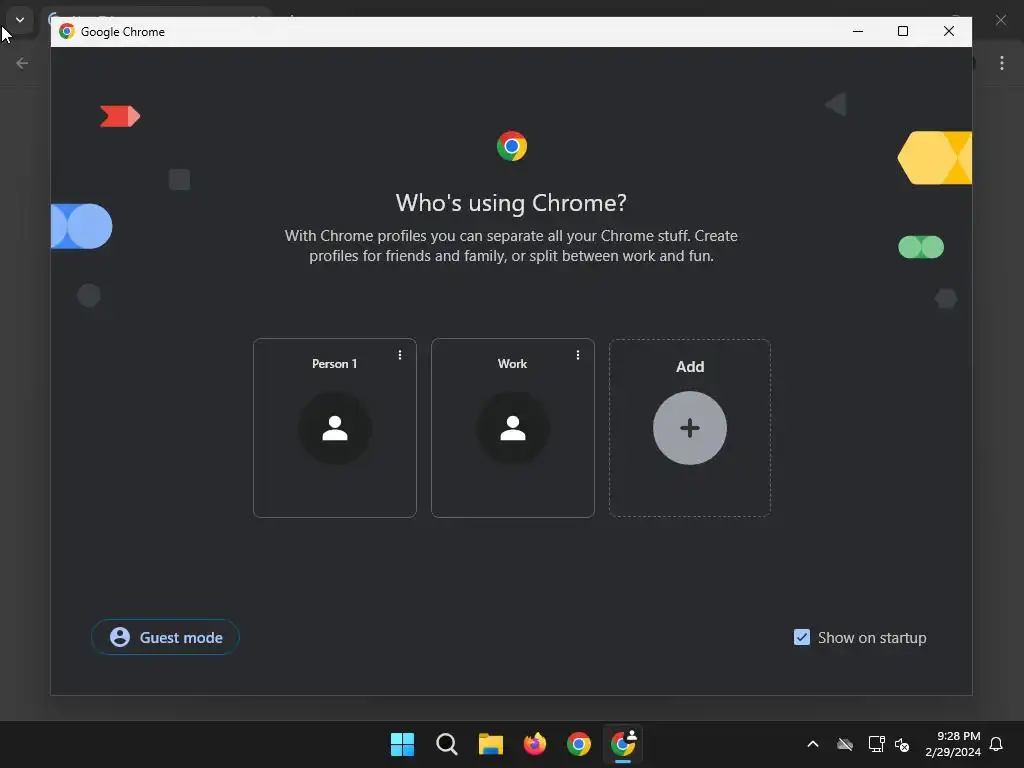The height and width of the screenshot is (768, 1024).
Task: Close the profile picker window
Action: 949,31
